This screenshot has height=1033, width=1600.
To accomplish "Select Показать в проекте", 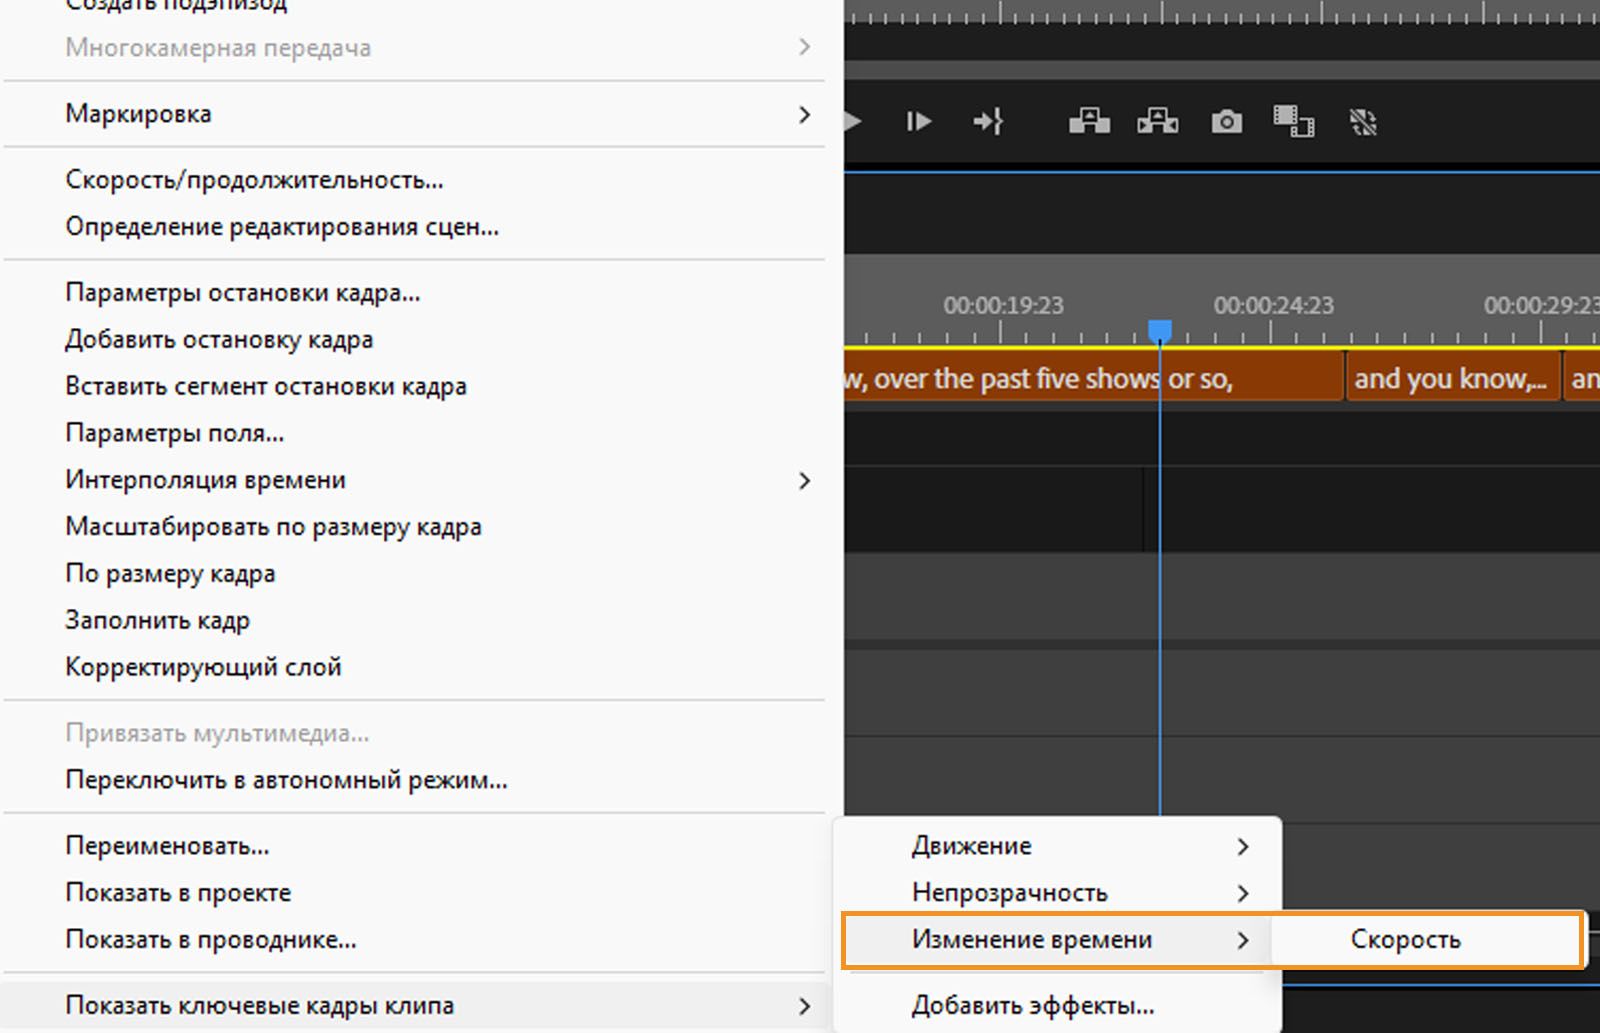I will click(x=414, y=893).
